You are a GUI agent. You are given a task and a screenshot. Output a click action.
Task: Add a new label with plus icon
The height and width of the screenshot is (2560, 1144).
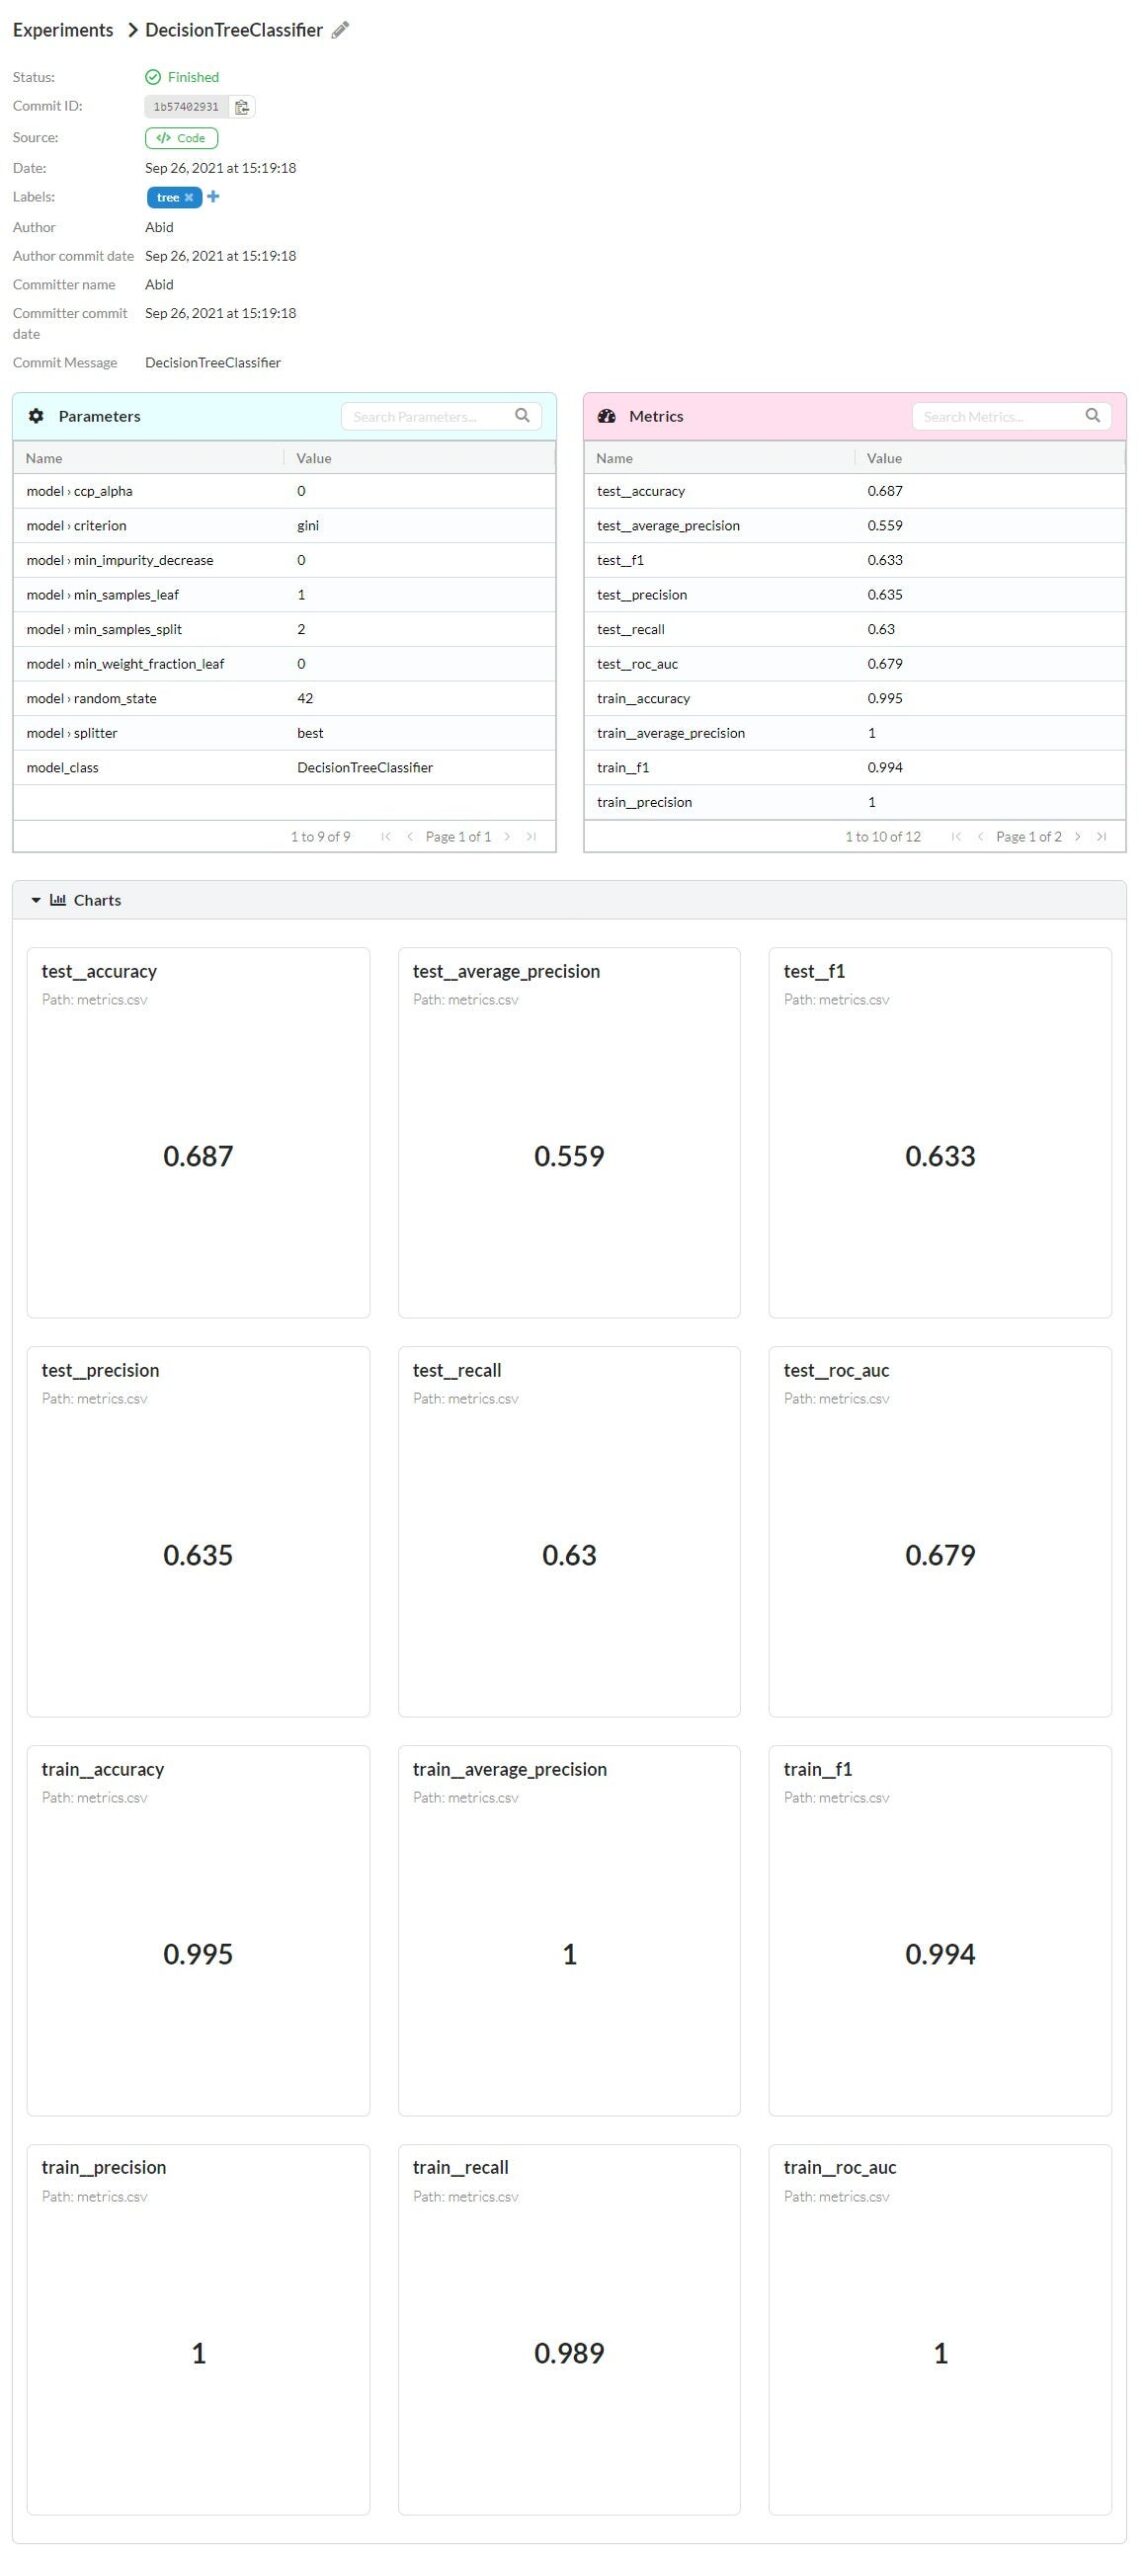[213, 197]
